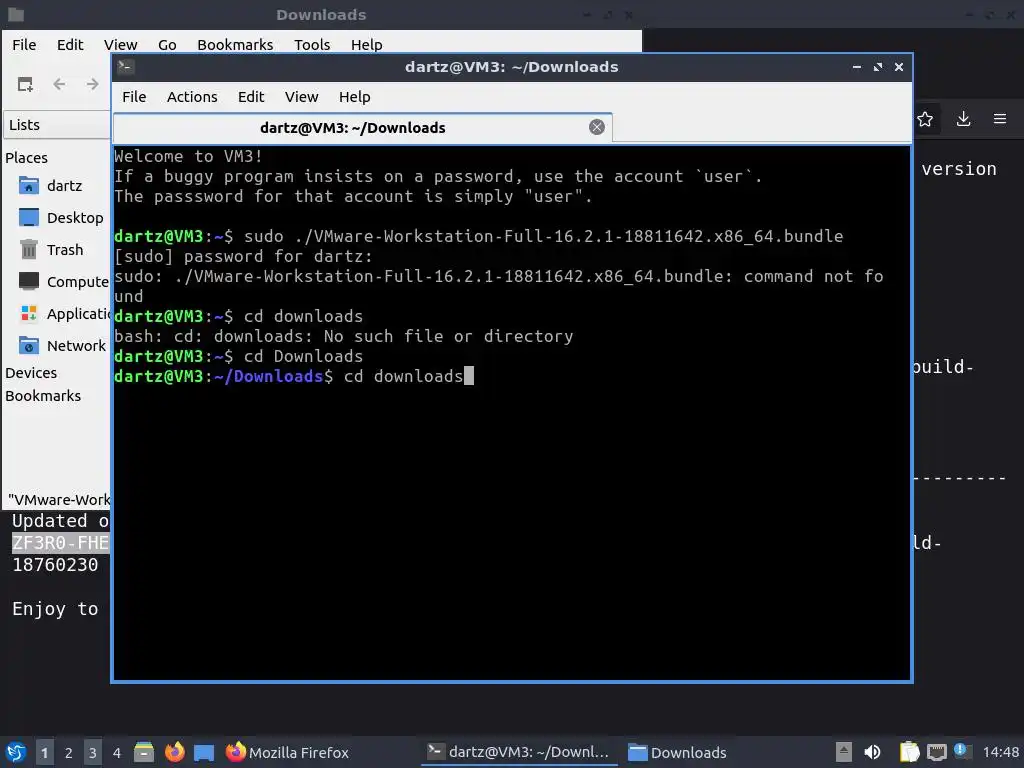Click the terminal window title bar icon

click(x=126, y=67)
